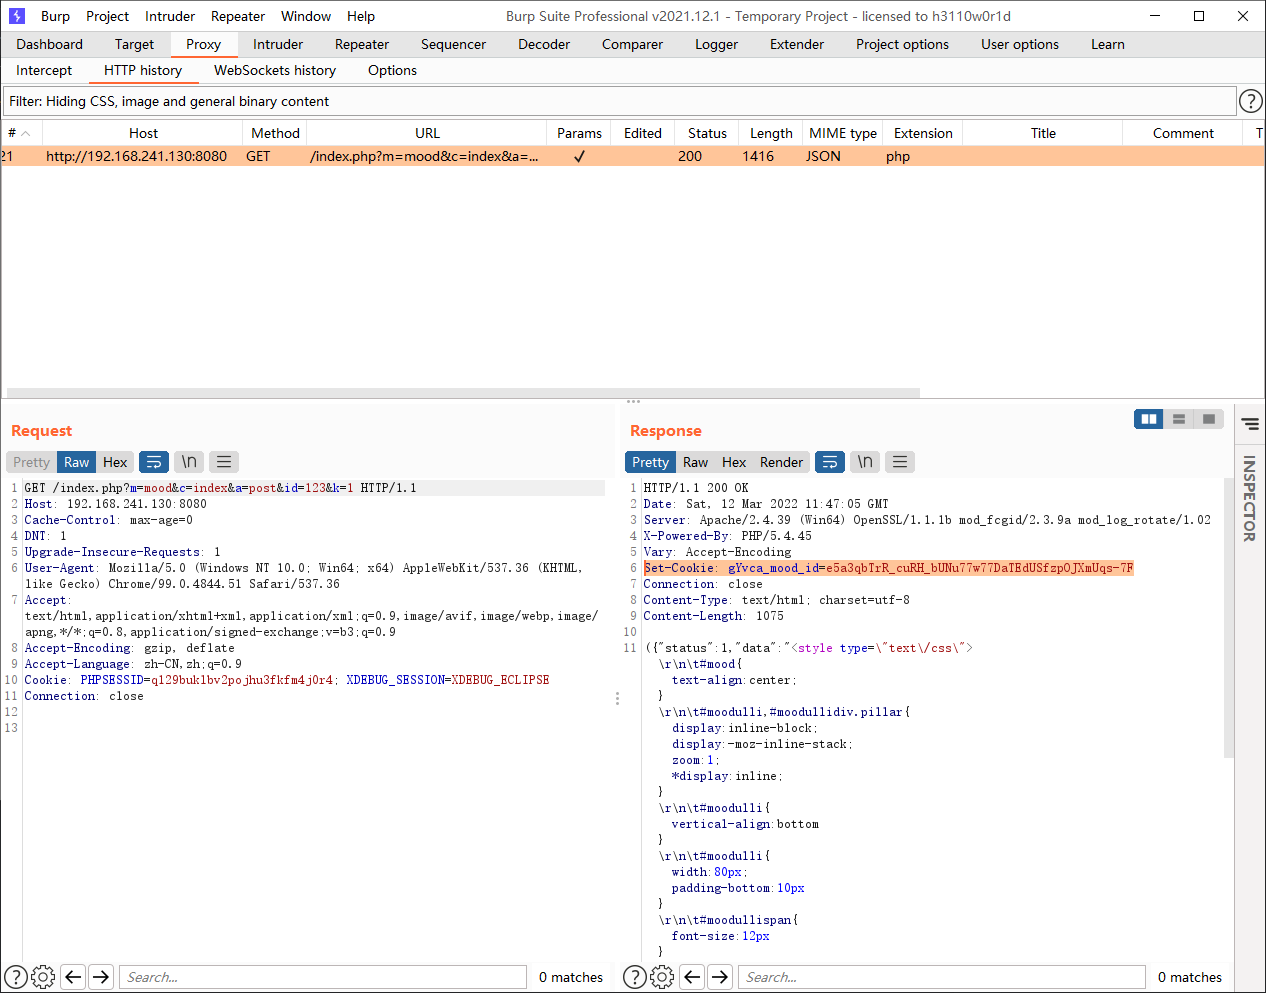Show non-printable characters in Response pane
Image resolution: width=1266 pixels, height=993 pixels.
(x=865, y=462)
